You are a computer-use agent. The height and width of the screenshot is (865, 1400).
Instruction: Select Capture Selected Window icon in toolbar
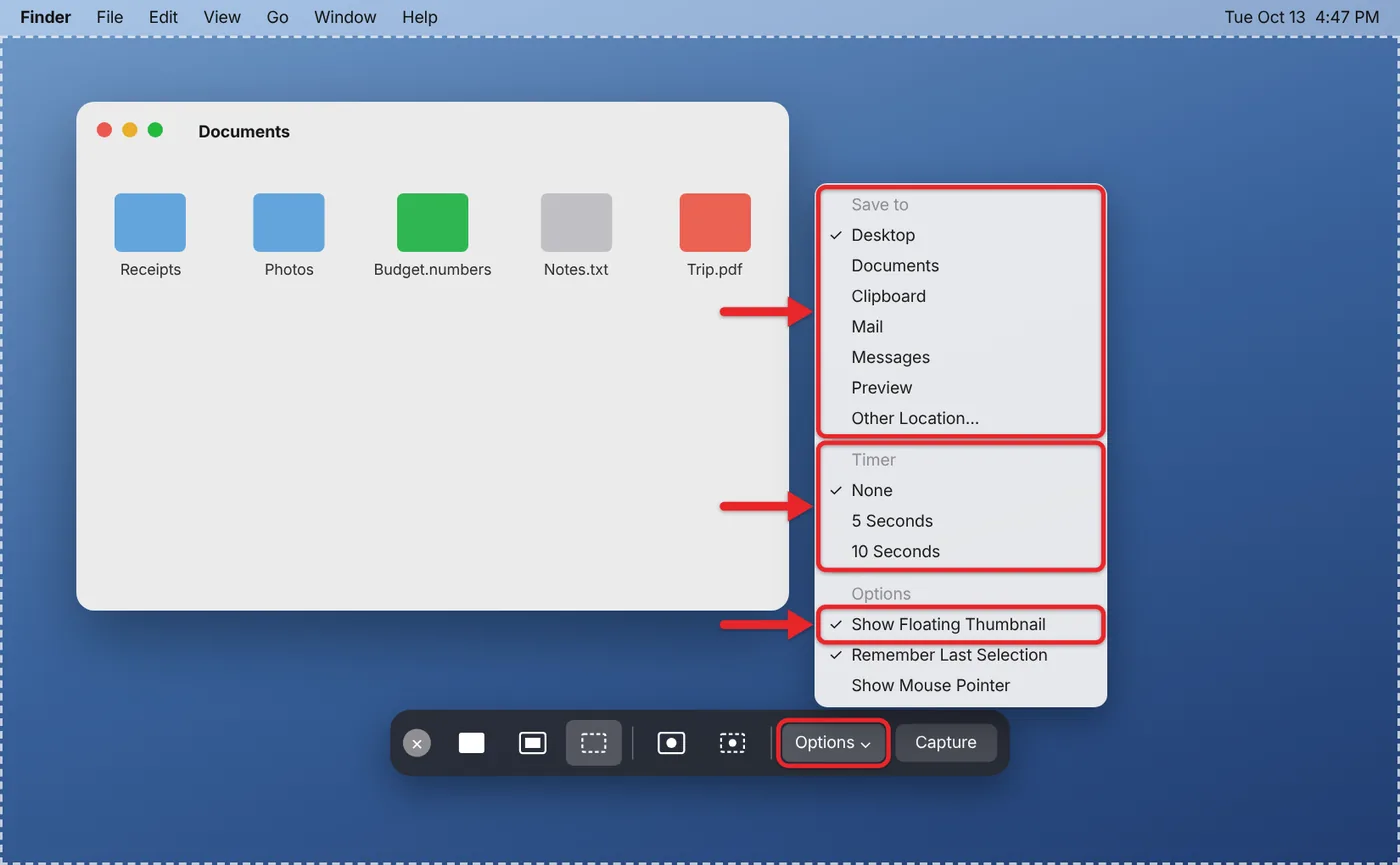(533, 743)
